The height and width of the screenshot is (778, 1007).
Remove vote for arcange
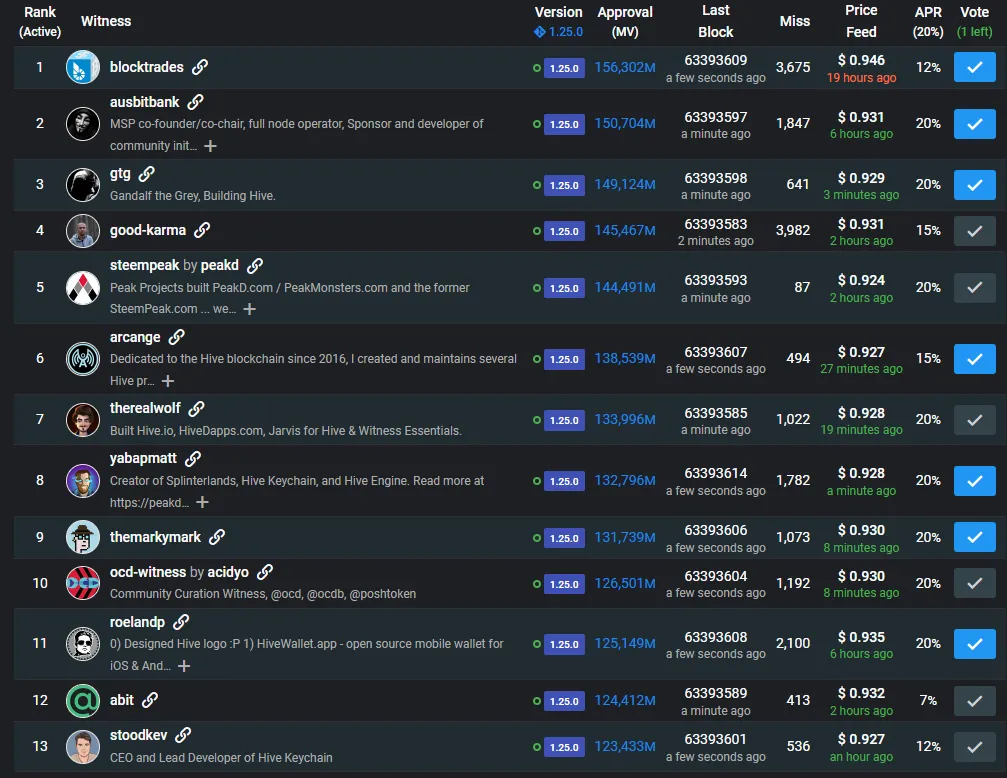974,359
